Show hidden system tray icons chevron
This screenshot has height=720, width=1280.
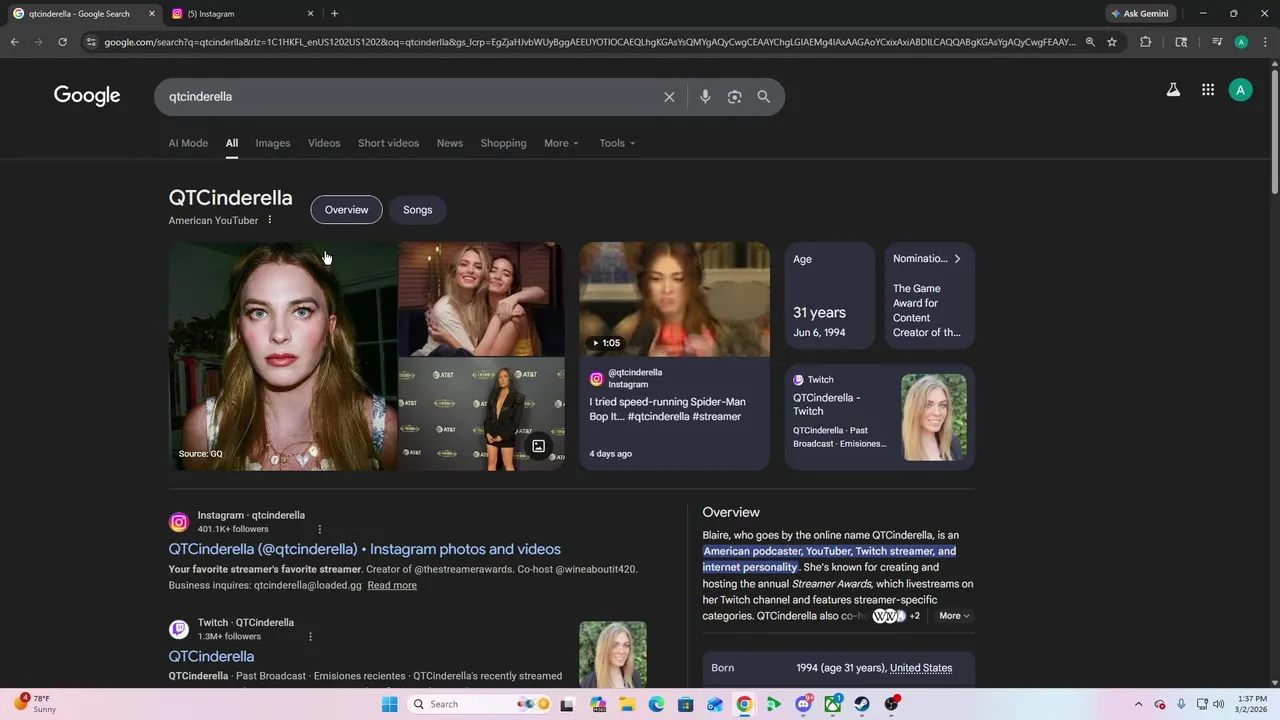pyautogui.click(x=1138, y=704)
